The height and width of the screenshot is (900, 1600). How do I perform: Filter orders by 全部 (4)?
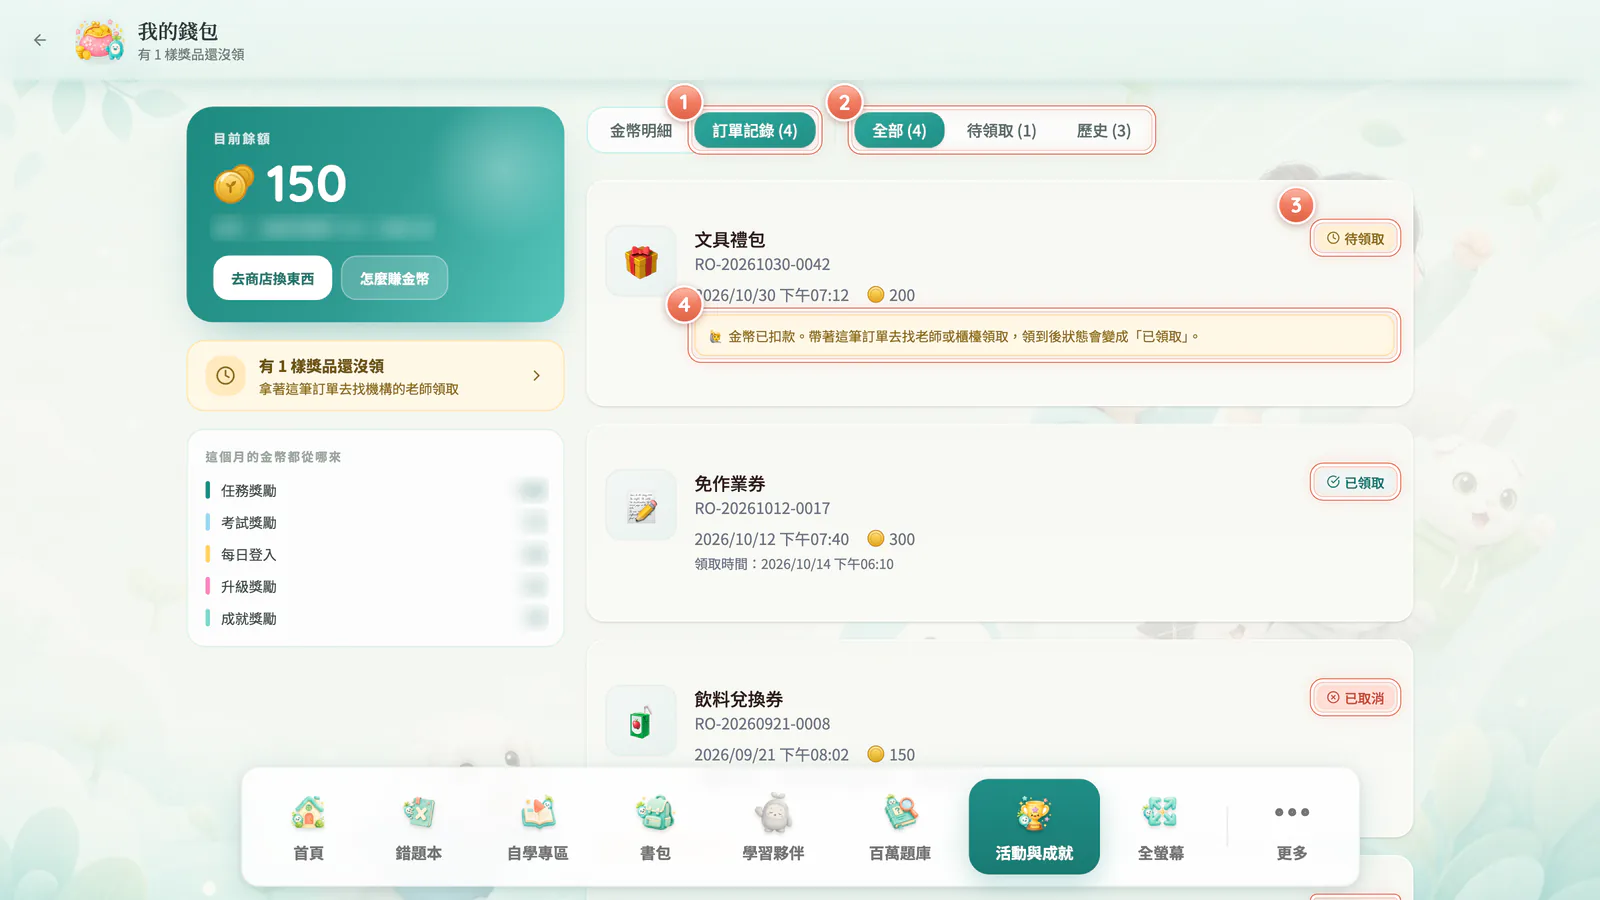(899, 131)
